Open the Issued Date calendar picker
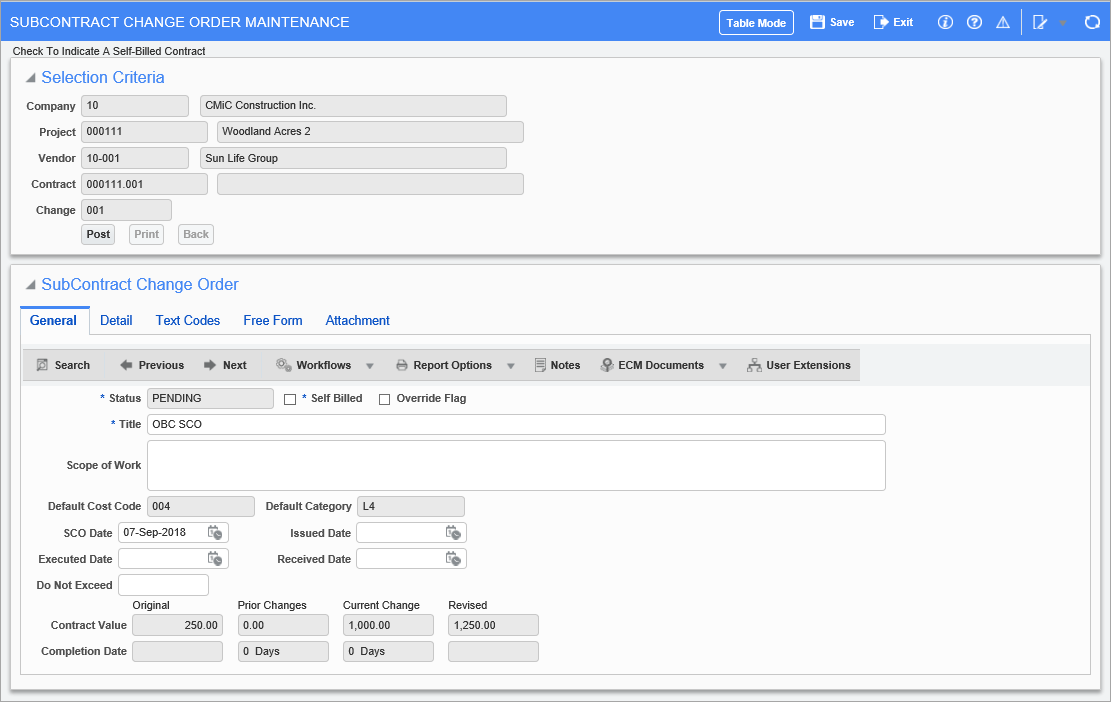The height and width of the screenshot is (702, 1111). click(453, 533)
